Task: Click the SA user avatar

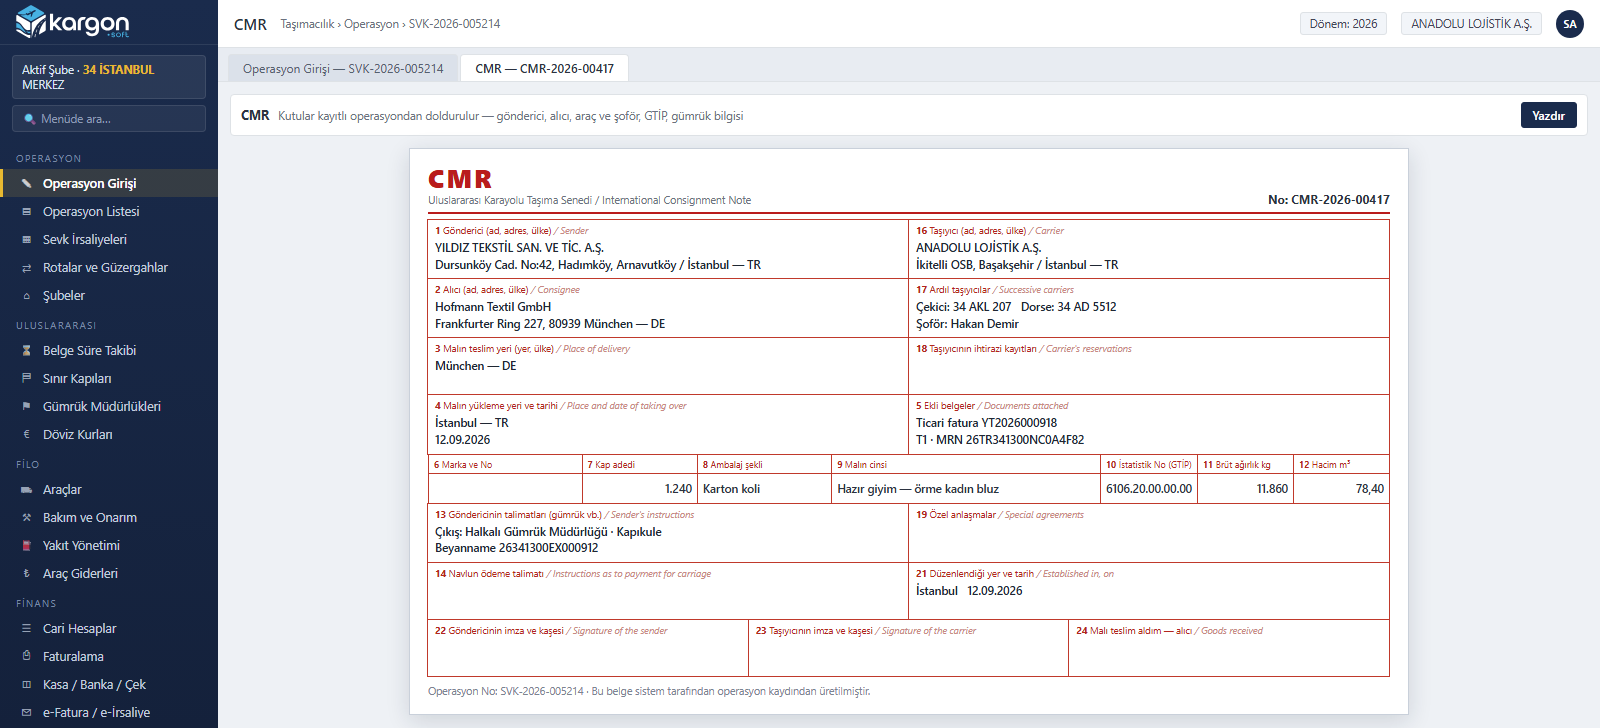Action: [1570, 24]
